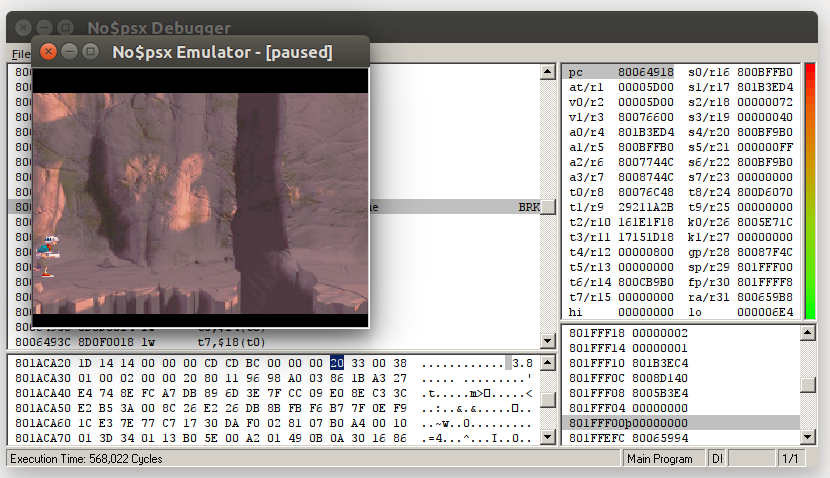Select v0/r2 register value 00005D00
830x478 pixels.
tap(646, 102)
